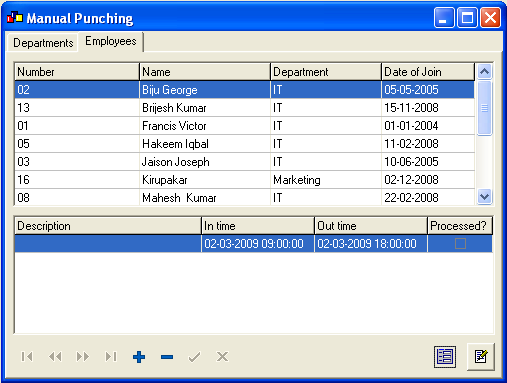Screen dimensions: 507x383
Task: Sort by the Department column header
Action: coord(326,72)
